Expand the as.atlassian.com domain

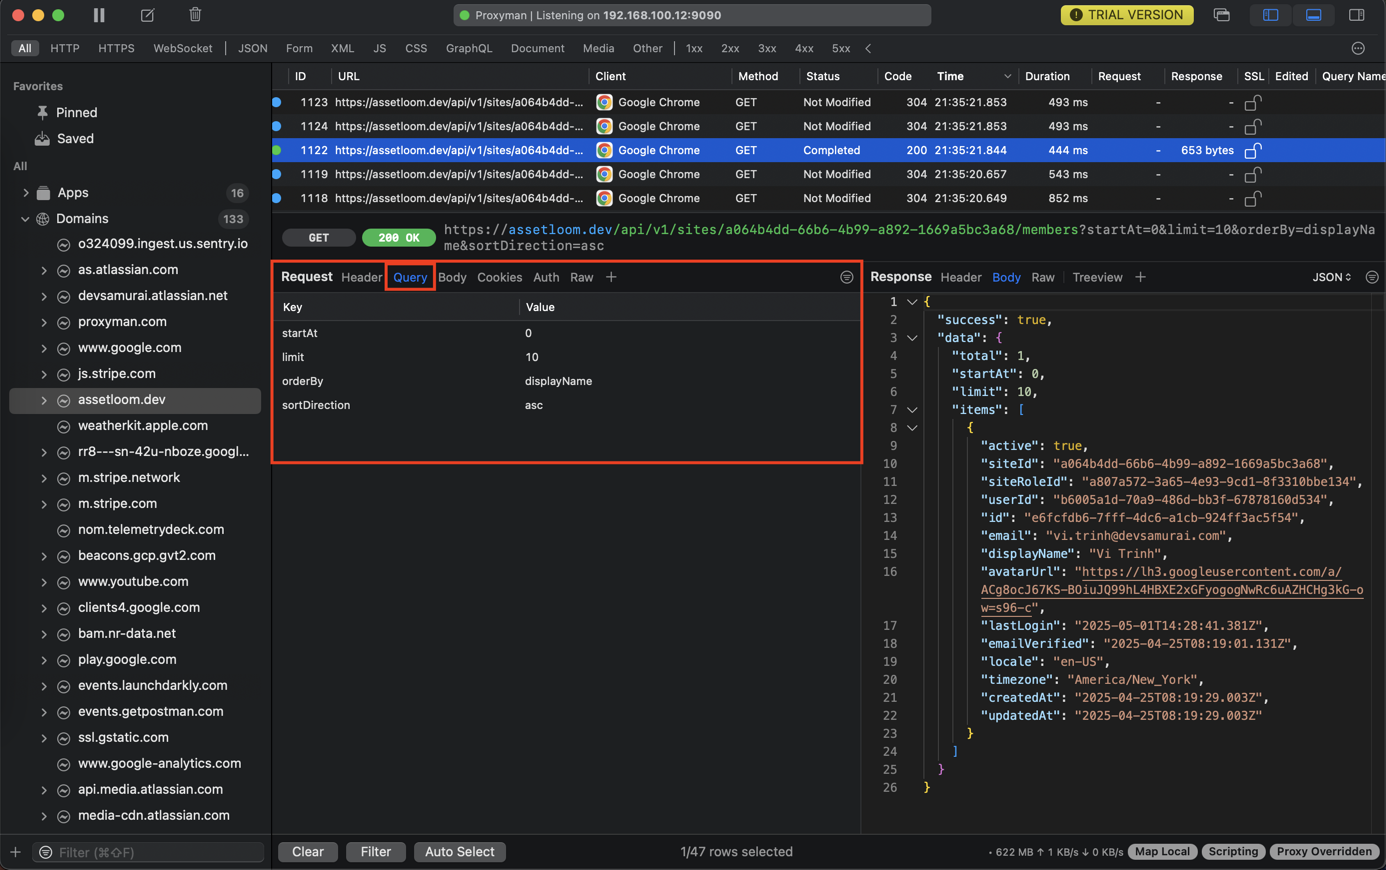coord(44,270)
